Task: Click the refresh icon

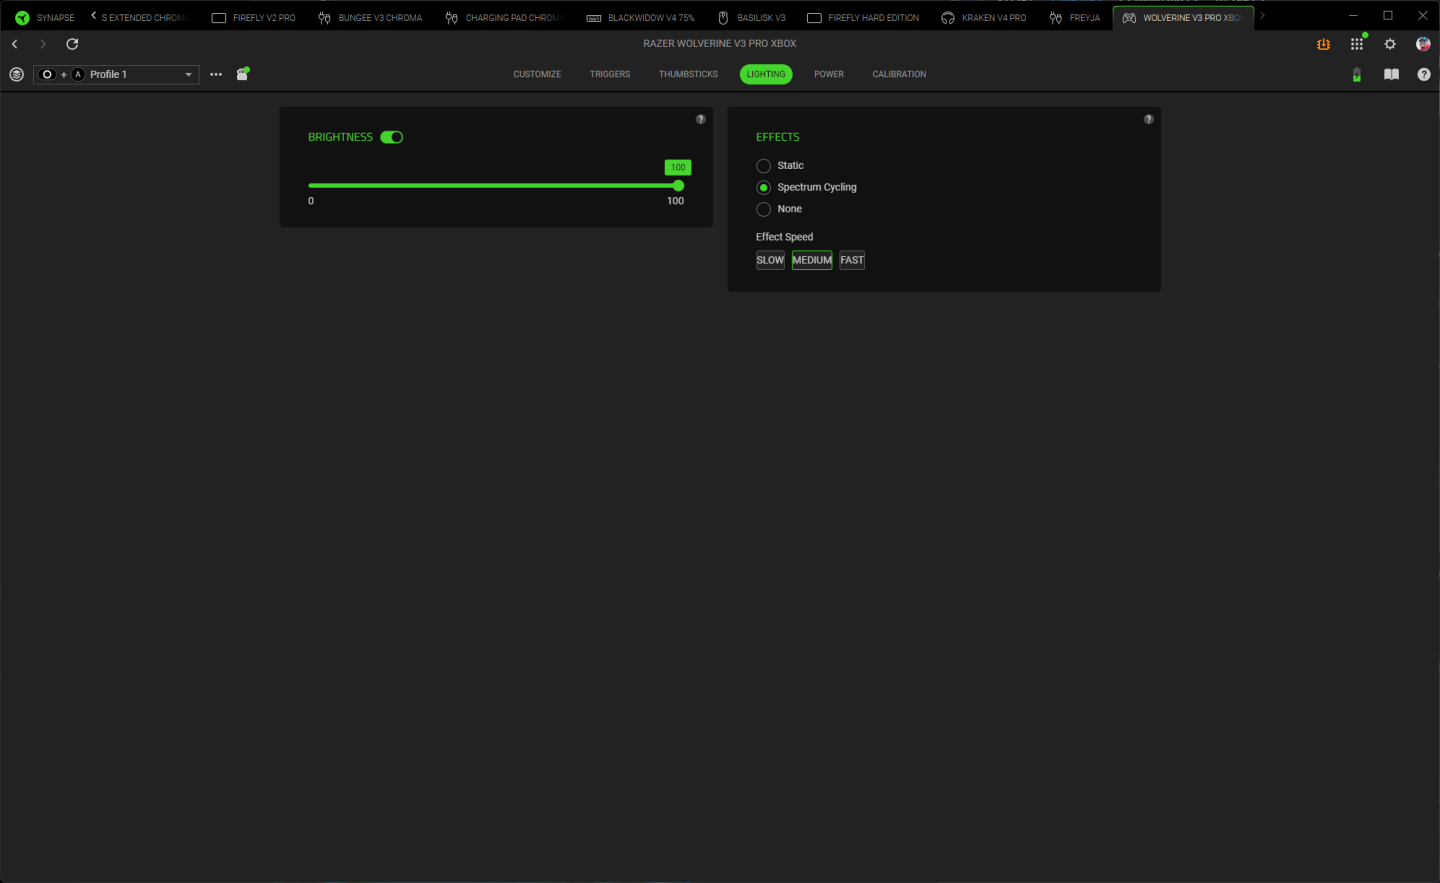Action: [x=72, y=44]
